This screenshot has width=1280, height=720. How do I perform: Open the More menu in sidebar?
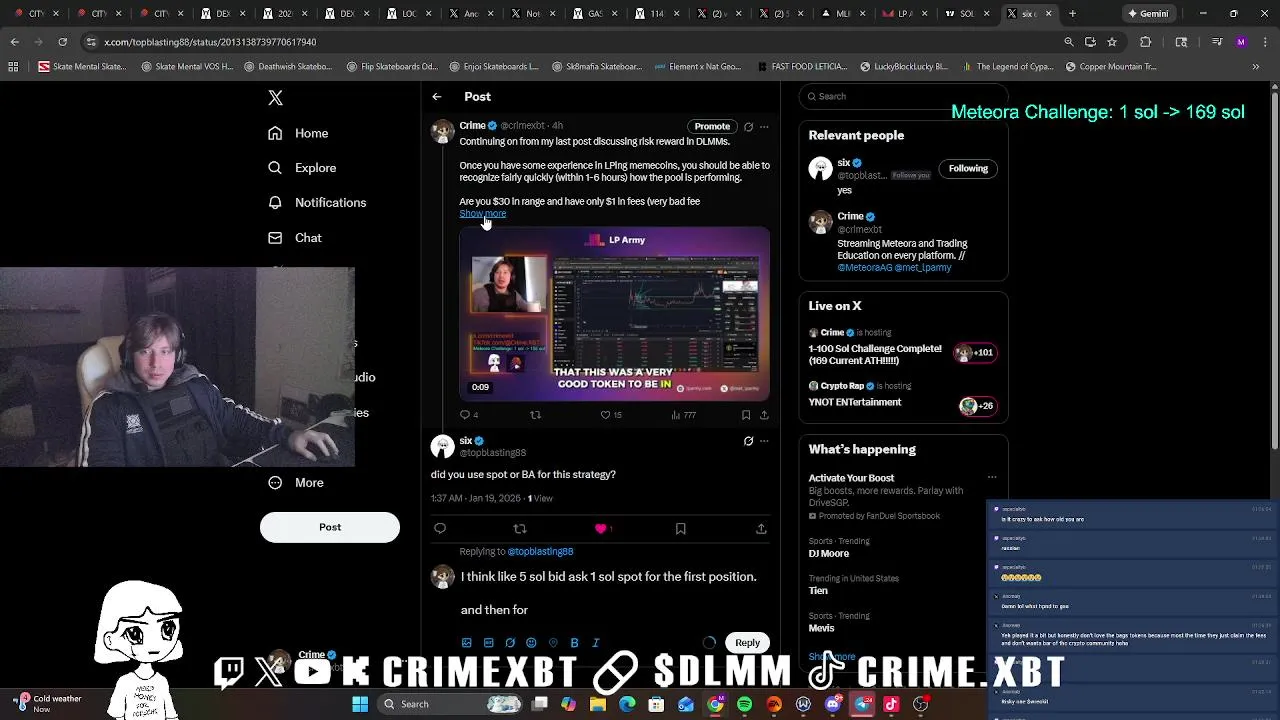pyautogui.click(x=296, y=482)
